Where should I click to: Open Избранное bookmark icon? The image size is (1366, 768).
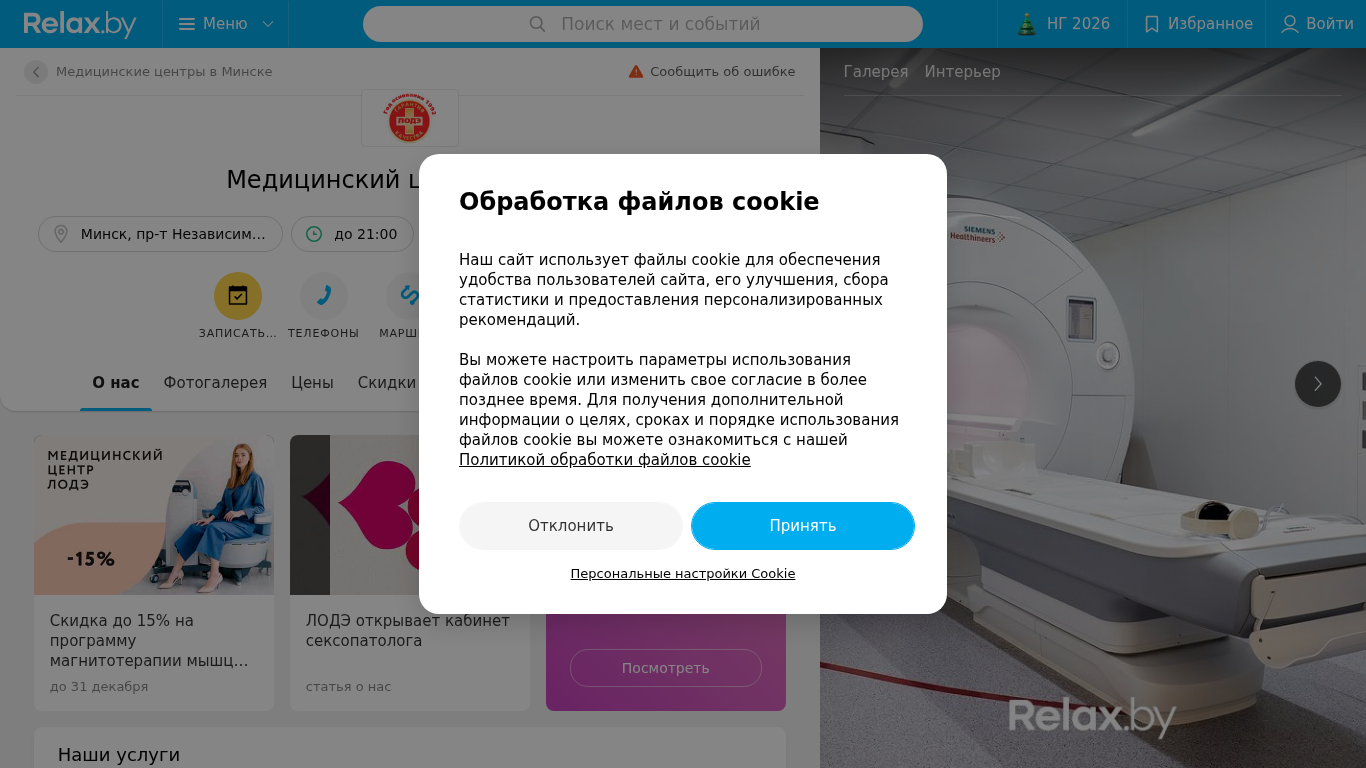point(1151,24)
